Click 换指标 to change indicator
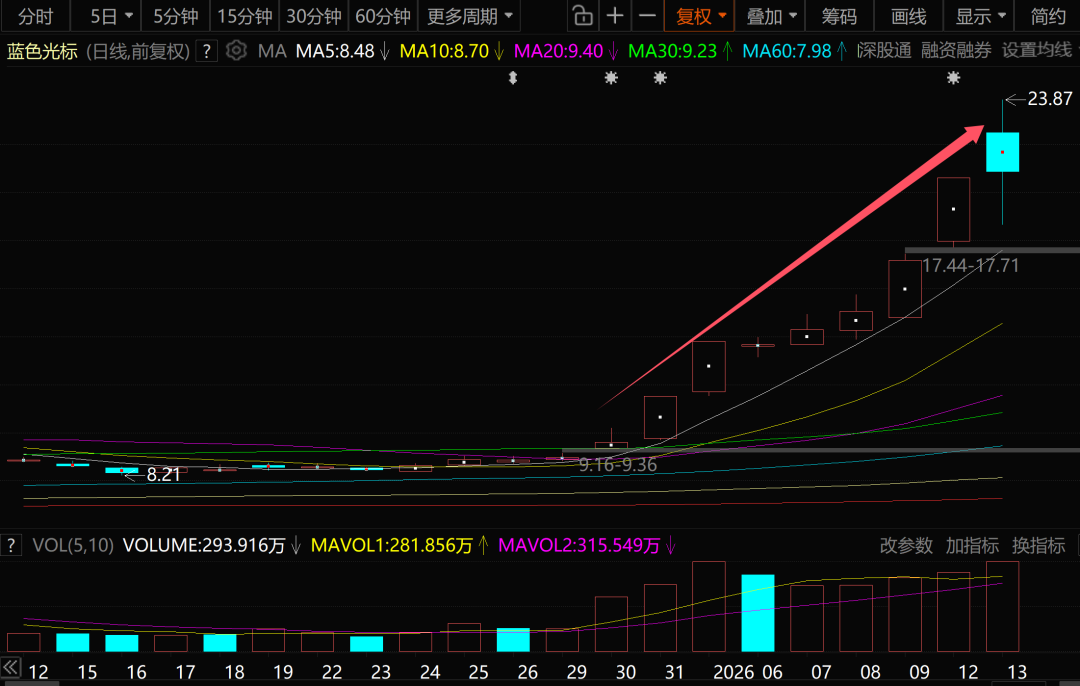 1039,545
